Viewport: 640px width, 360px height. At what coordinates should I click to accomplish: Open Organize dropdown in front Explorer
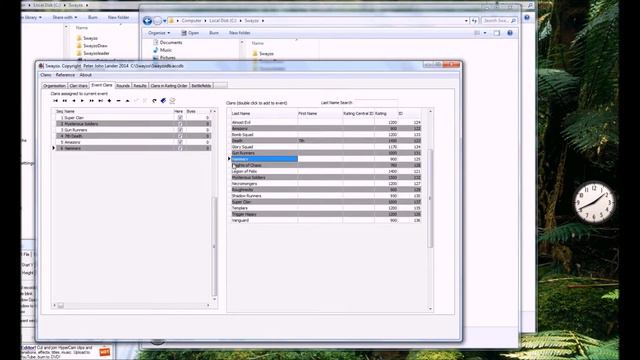pos(159,33)
